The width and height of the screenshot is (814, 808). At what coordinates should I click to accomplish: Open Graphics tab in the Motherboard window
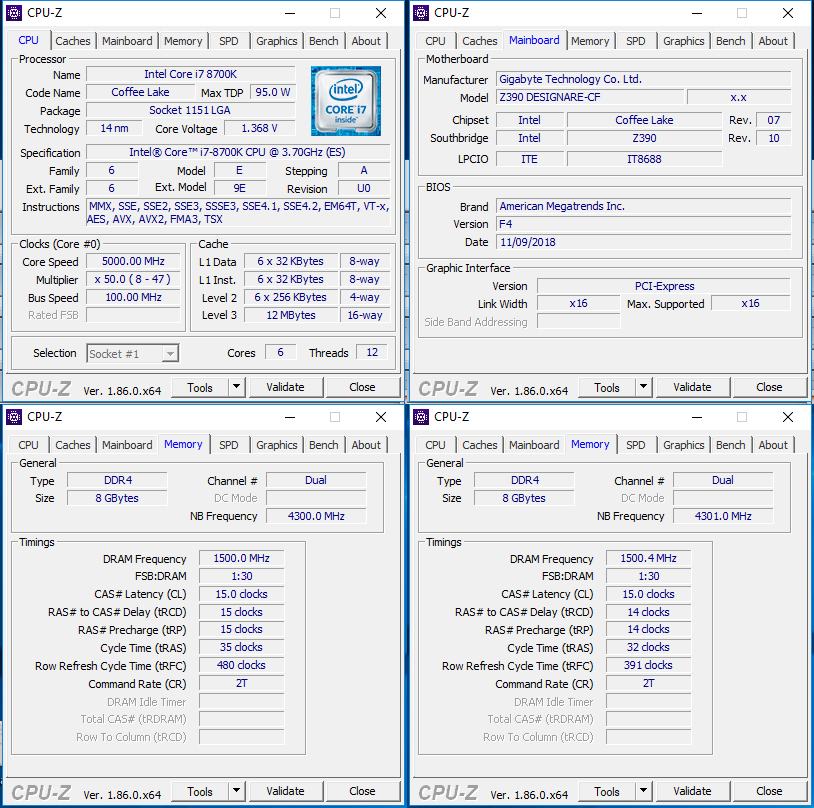[x=684, y=41]
